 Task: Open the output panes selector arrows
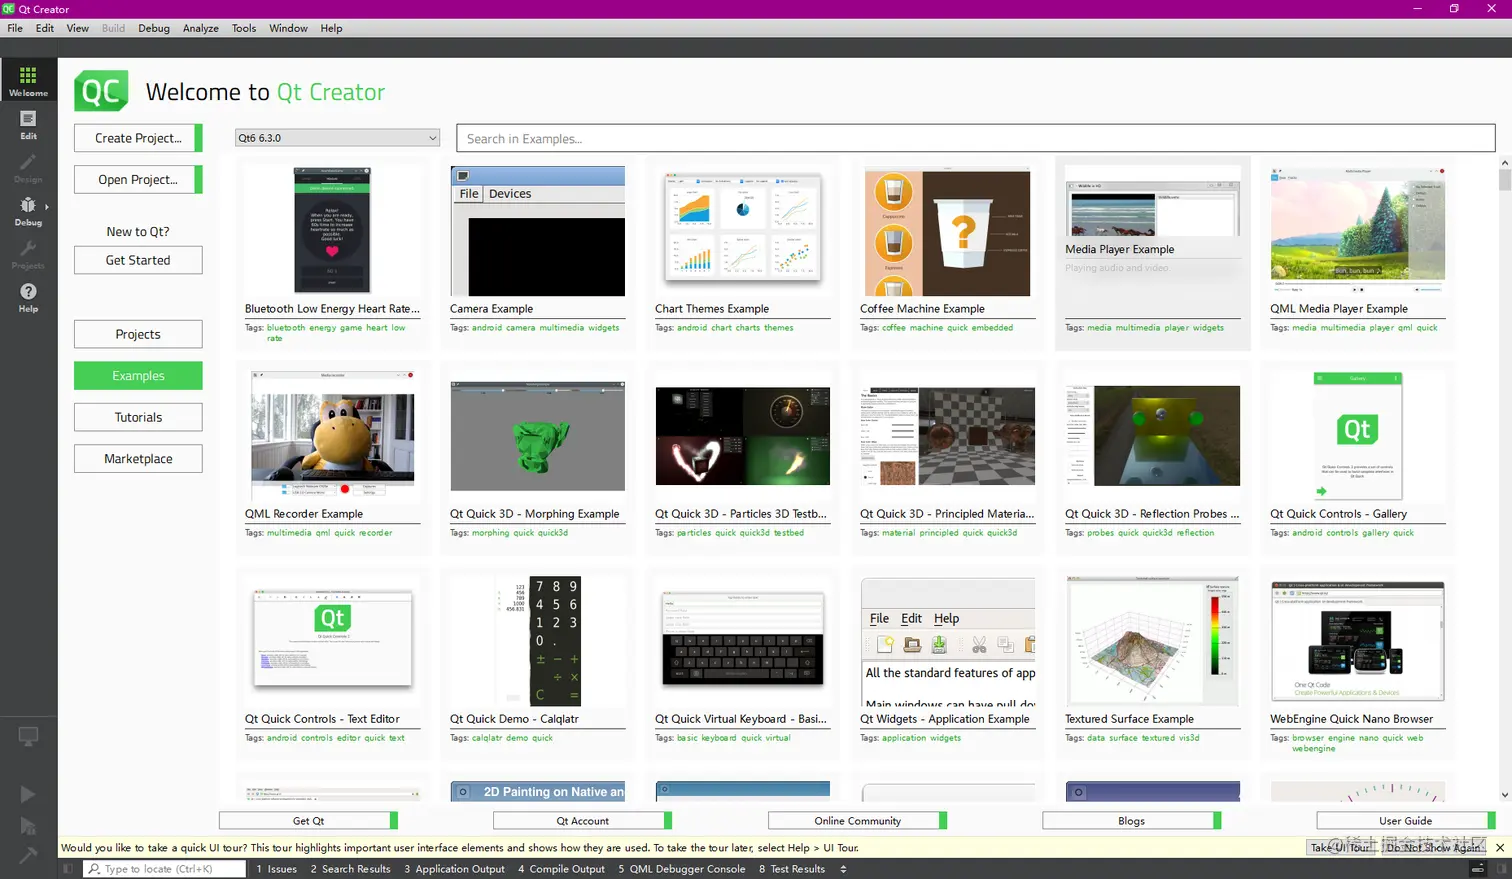[x=843, y=869]
